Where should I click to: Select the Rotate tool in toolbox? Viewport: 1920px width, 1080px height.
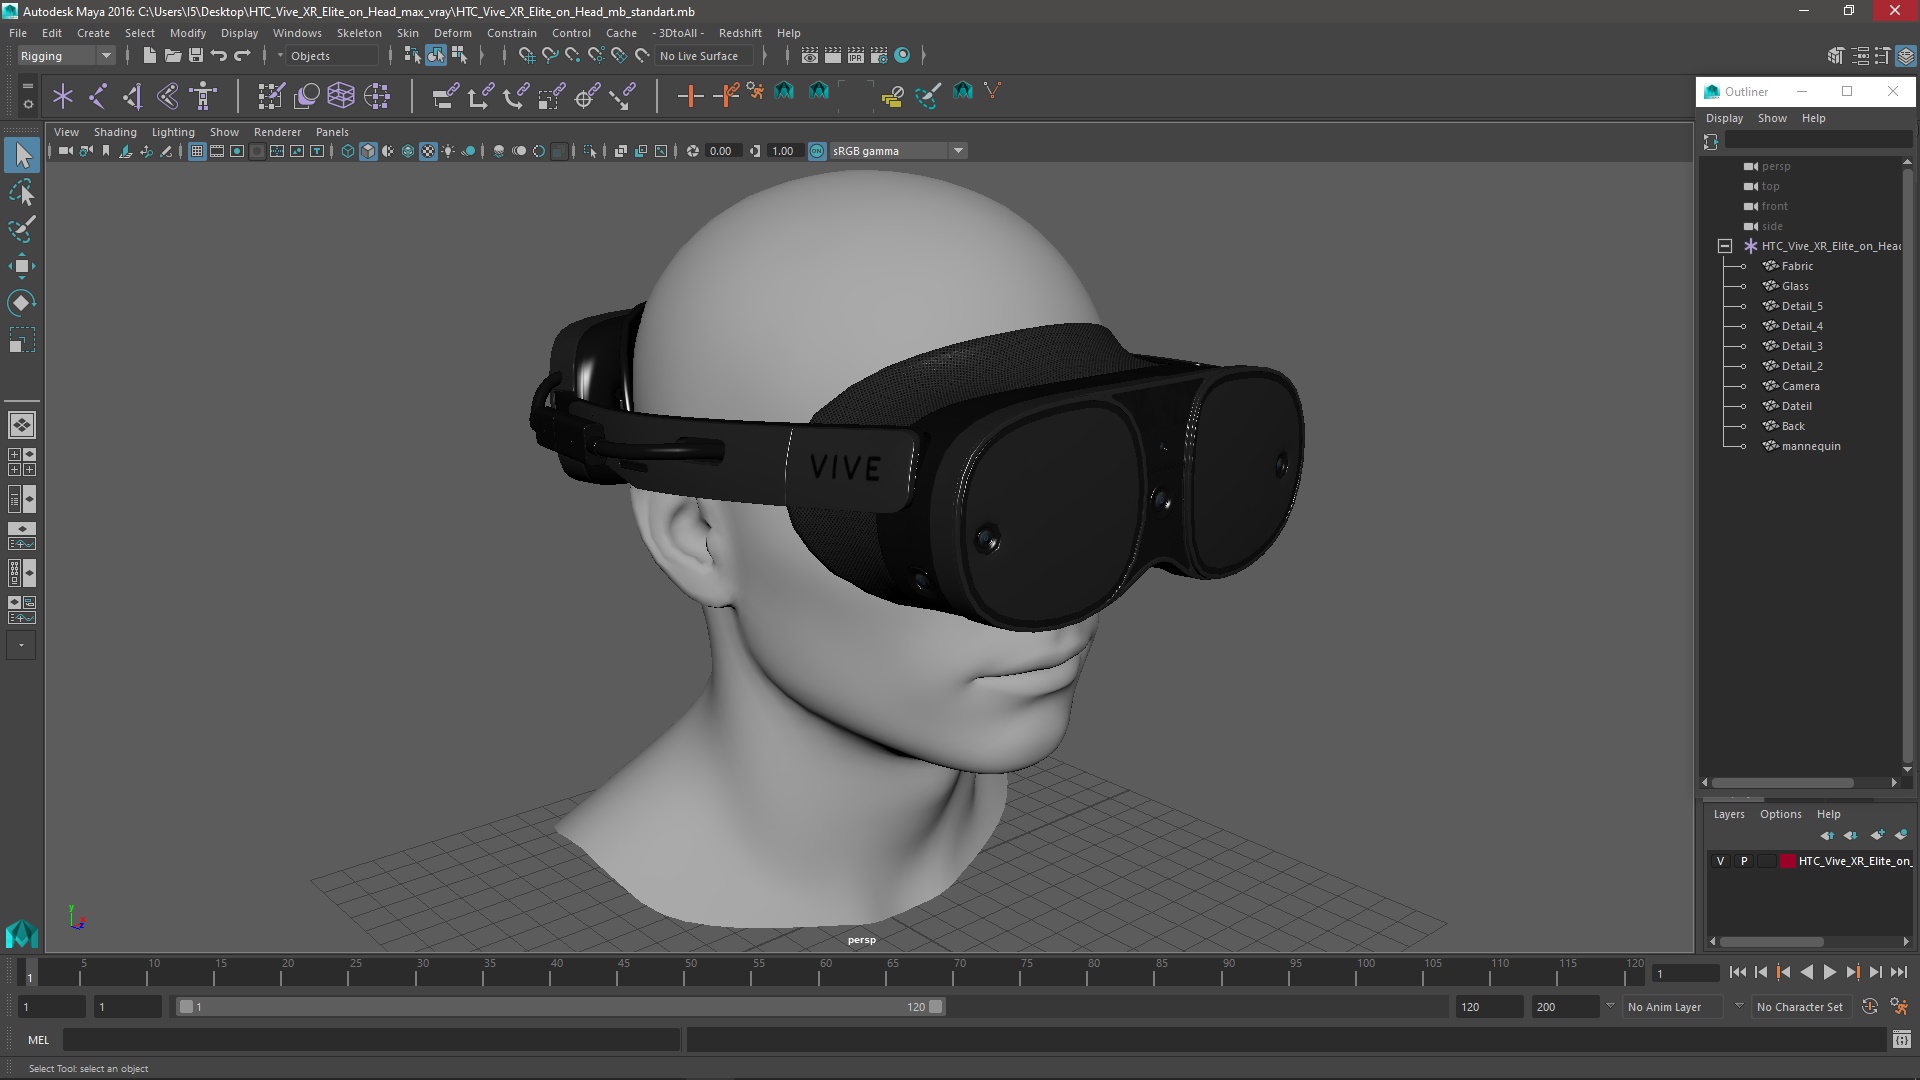coord(22,303)
